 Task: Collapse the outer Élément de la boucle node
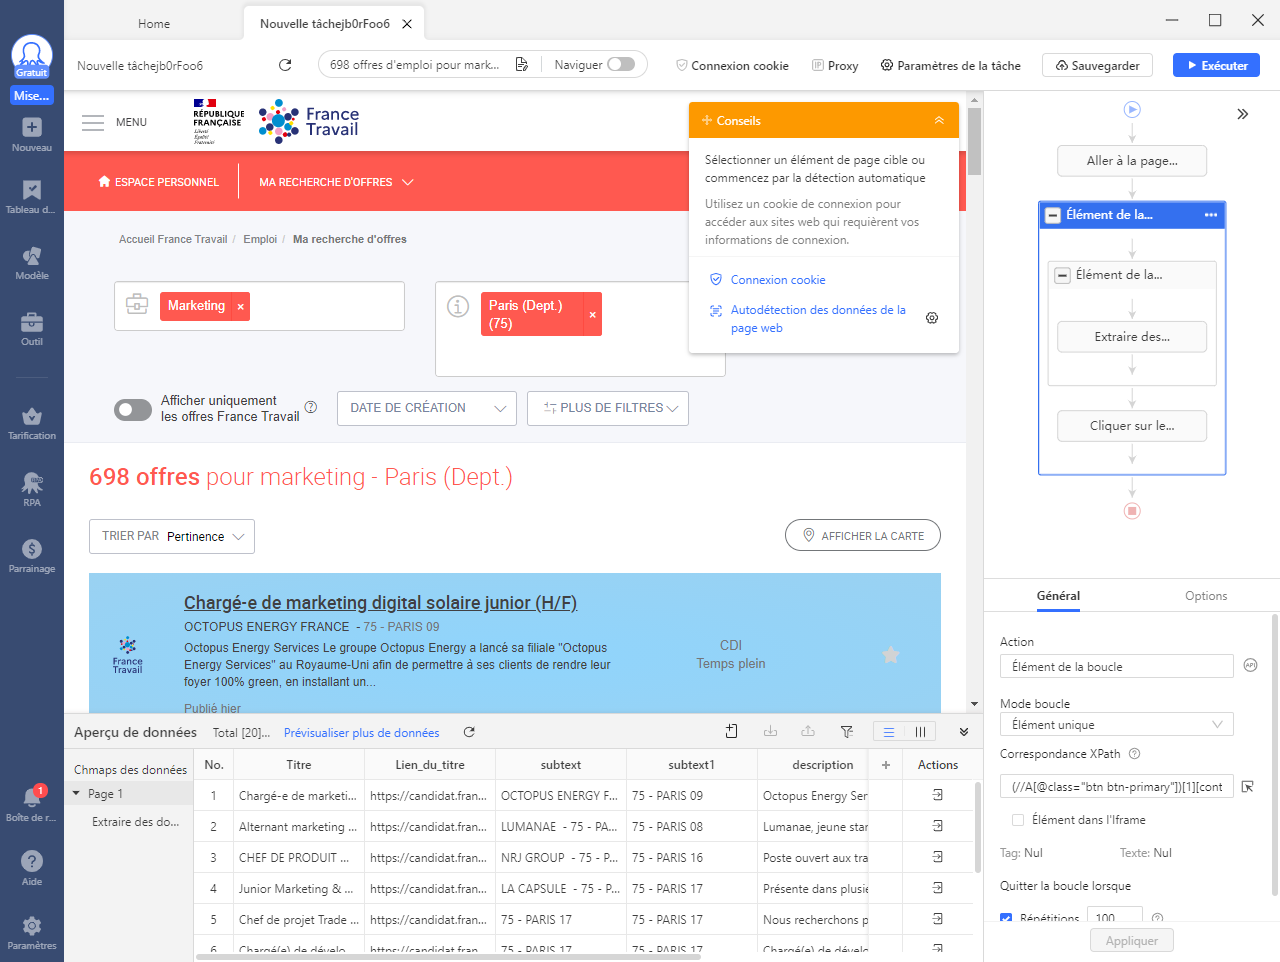point(1053,215)
